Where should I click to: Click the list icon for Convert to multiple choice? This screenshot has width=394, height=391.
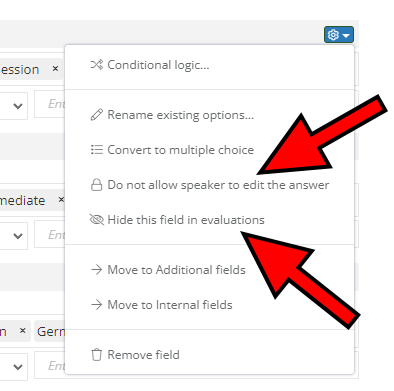point(97,150)
